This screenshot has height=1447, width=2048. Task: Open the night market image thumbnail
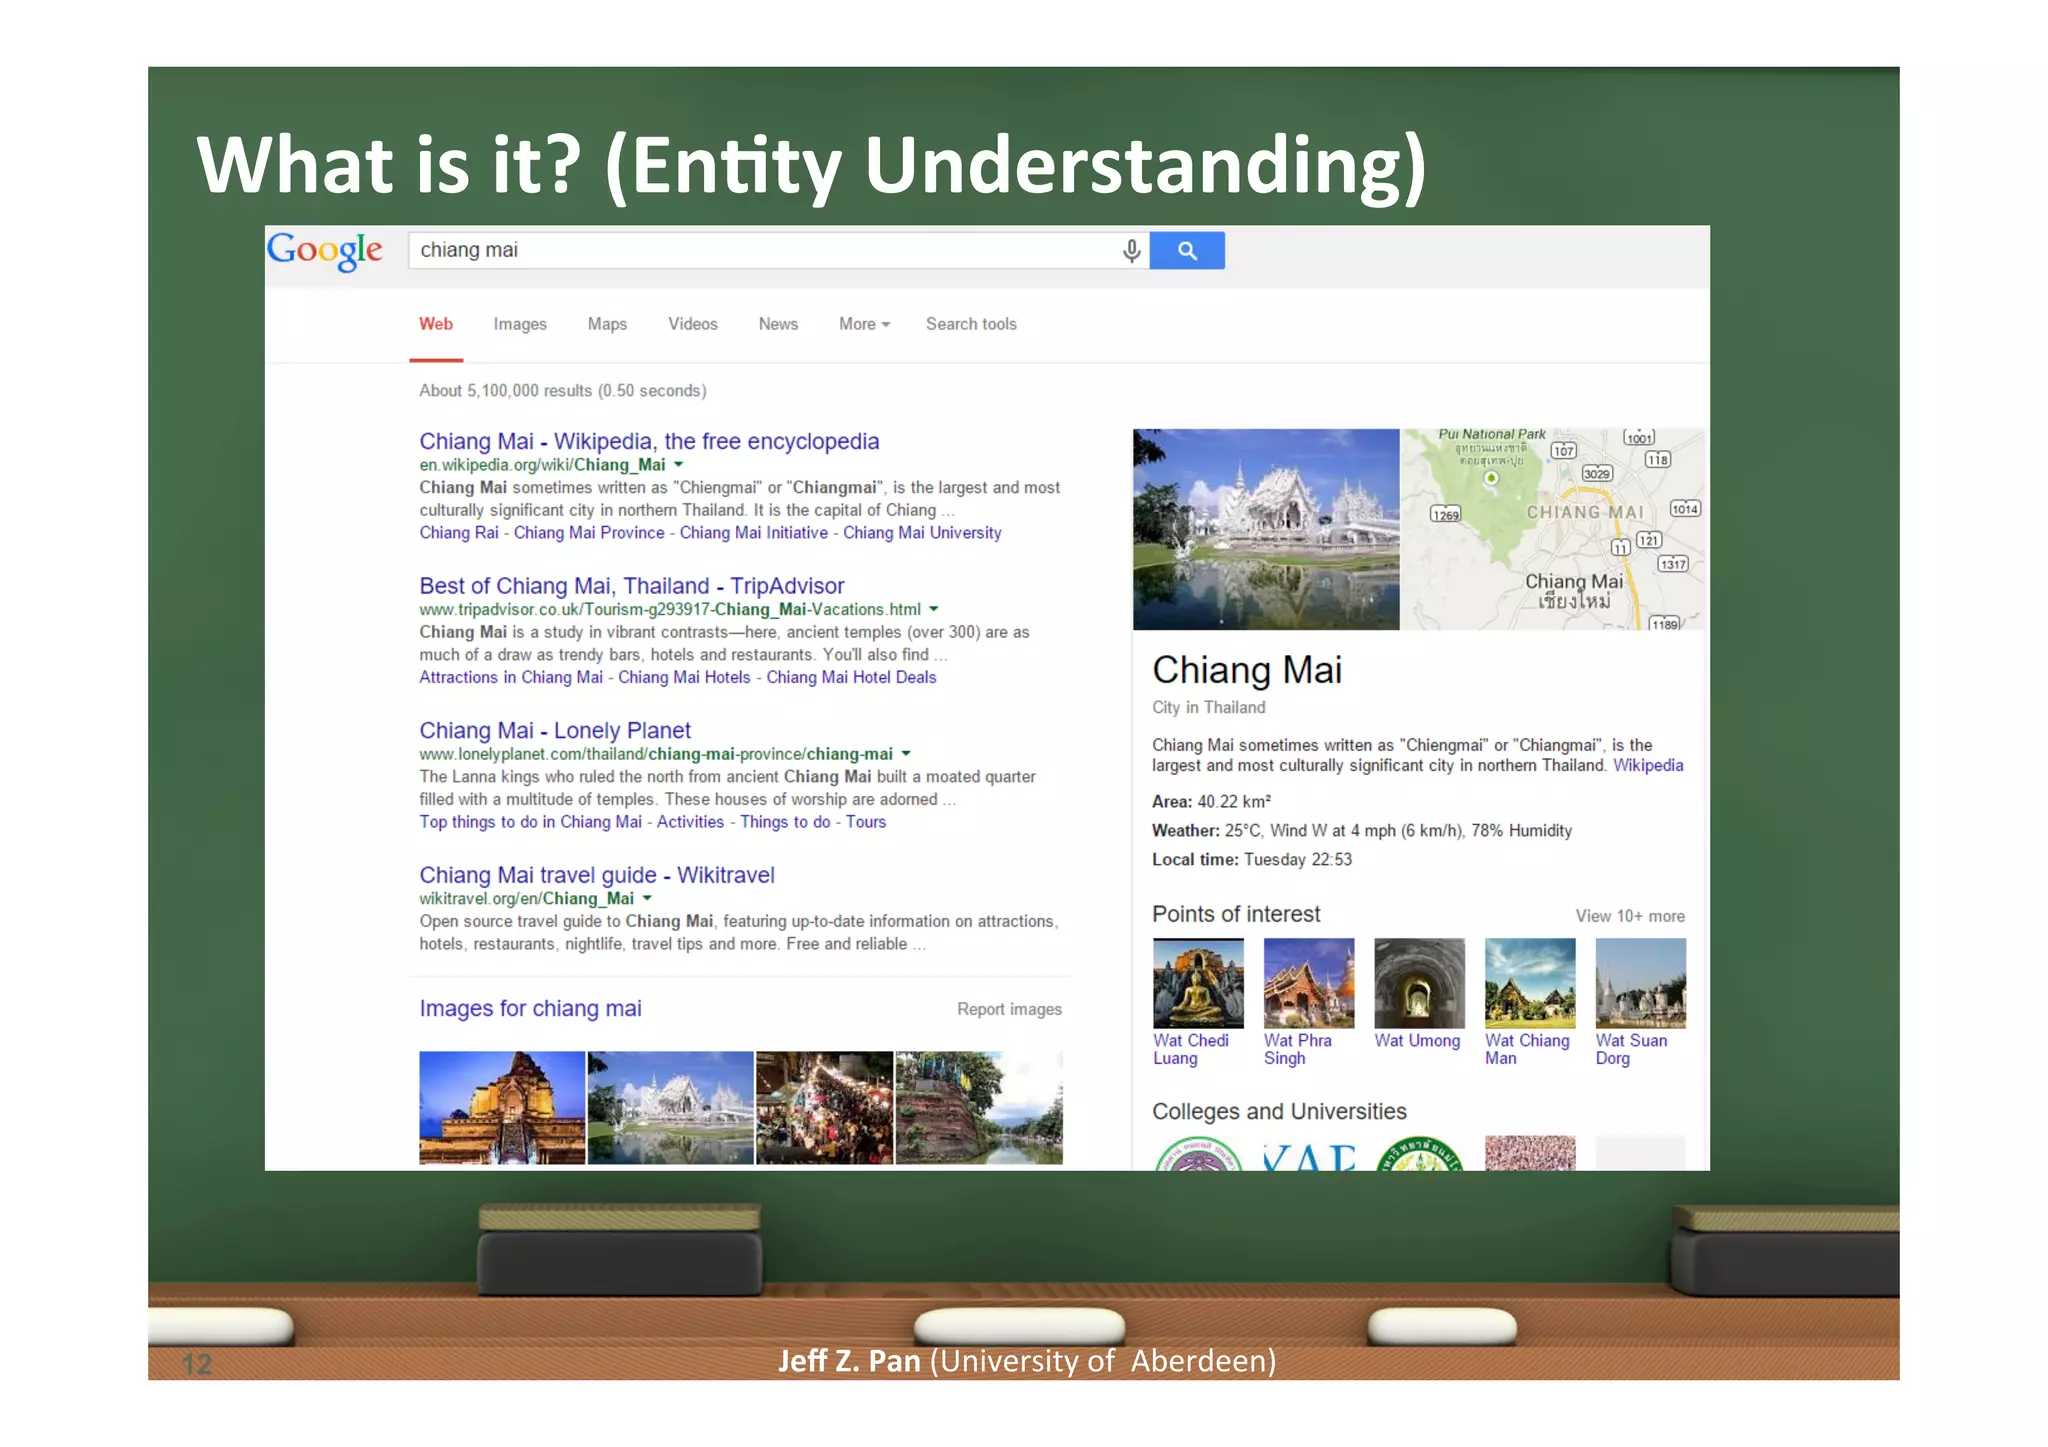pos(824,1107)
